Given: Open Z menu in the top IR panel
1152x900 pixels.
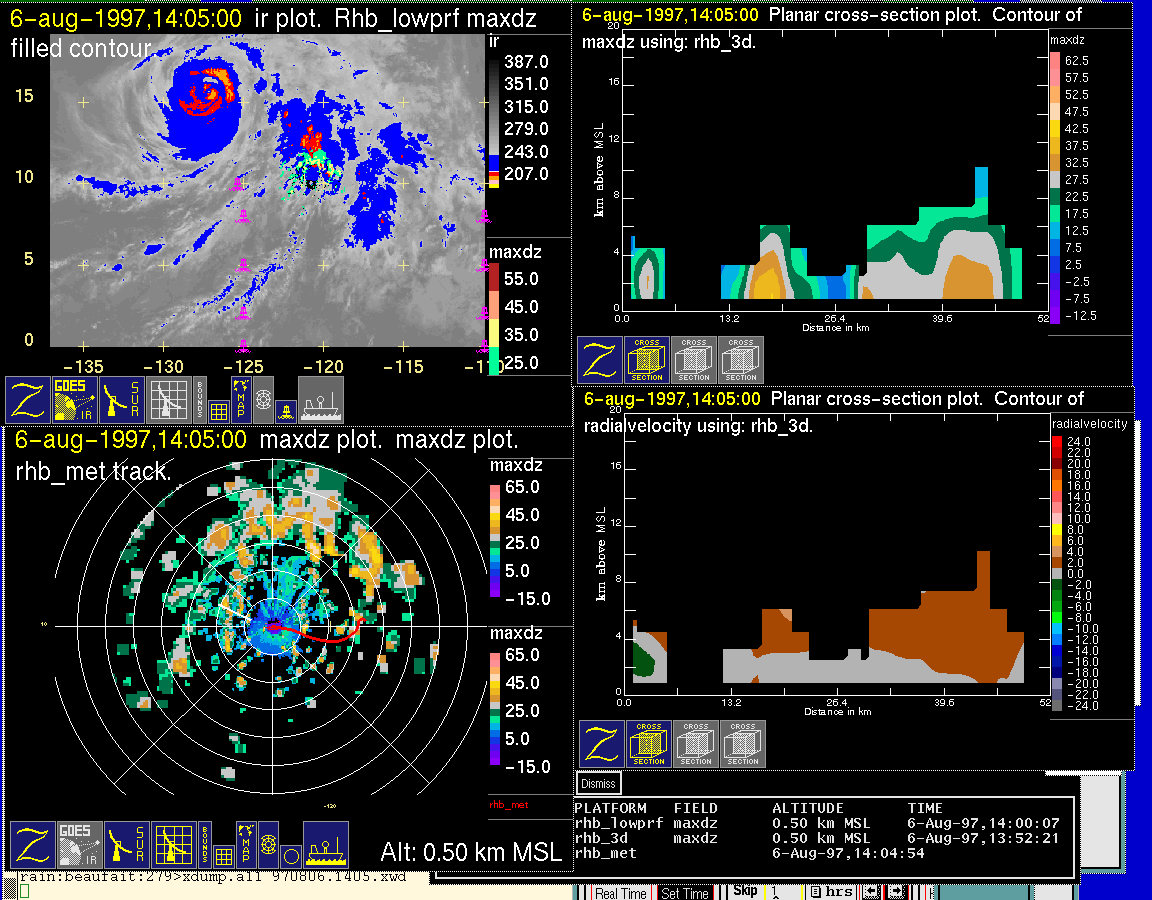Looking at the screenshot, I should coord(28,400).
